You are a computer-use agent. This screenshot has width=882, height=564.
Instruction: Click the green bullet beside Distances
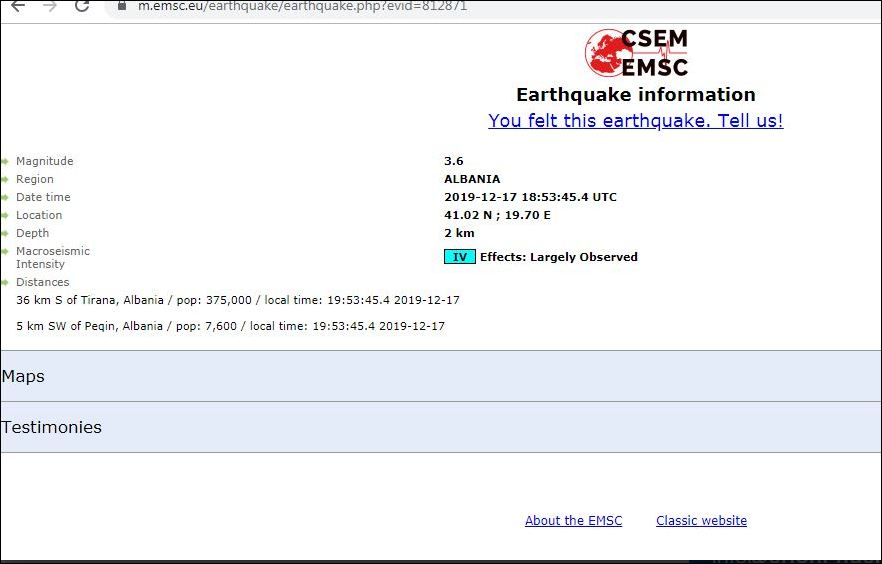(5, 282)
